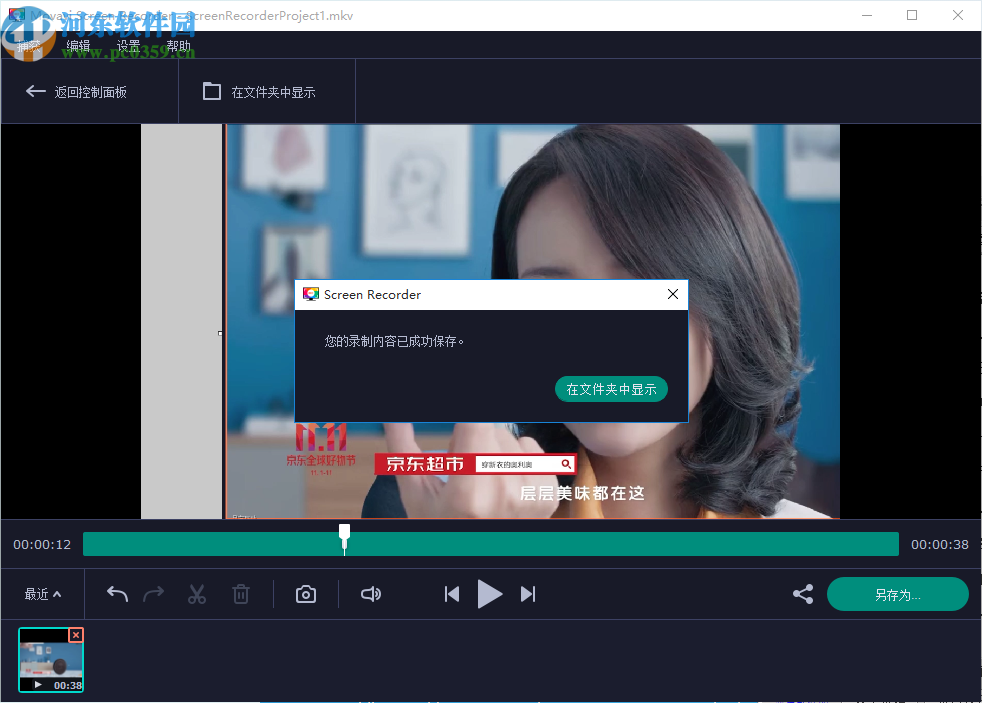Redo the undone action
982x703 pixels.
click(153, 593)
